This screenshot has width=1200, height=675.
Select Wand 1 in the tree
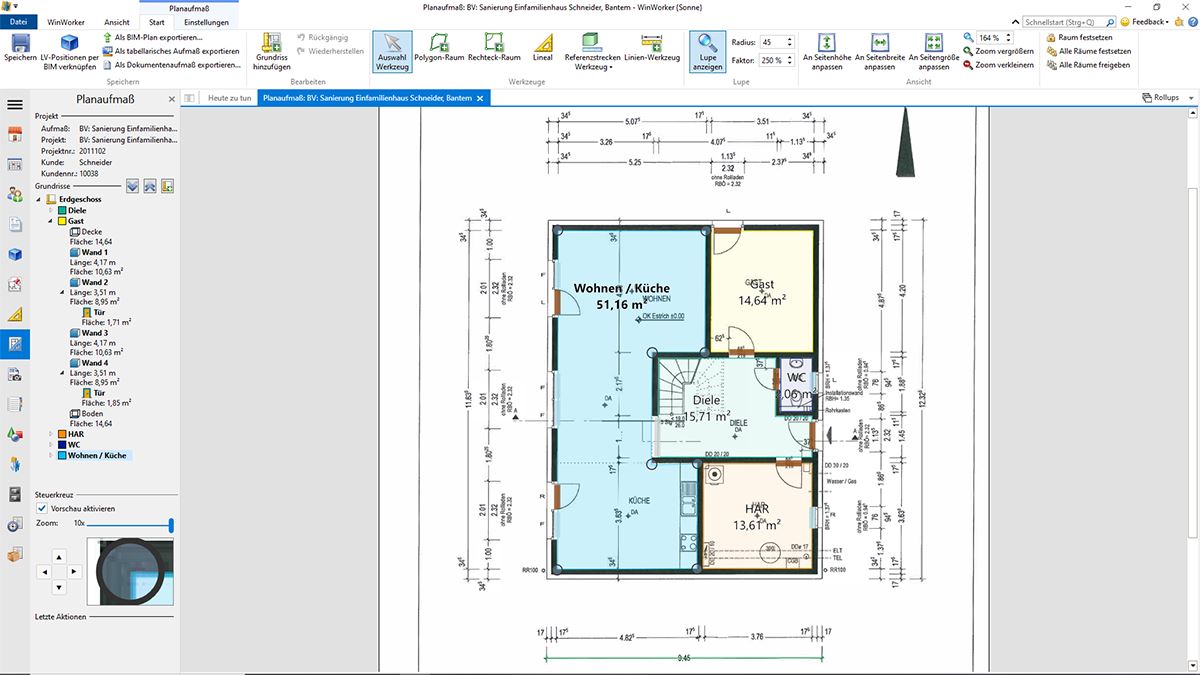click(88, 252)
